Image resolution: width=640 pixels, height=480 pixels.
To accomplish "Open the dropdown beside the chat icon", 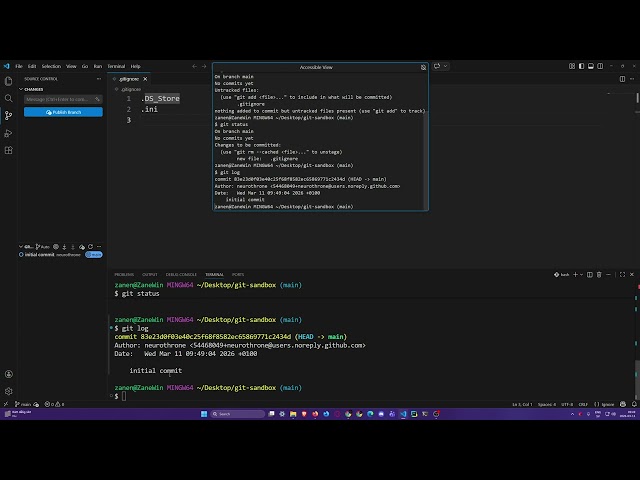I will (x=445, y=66).
